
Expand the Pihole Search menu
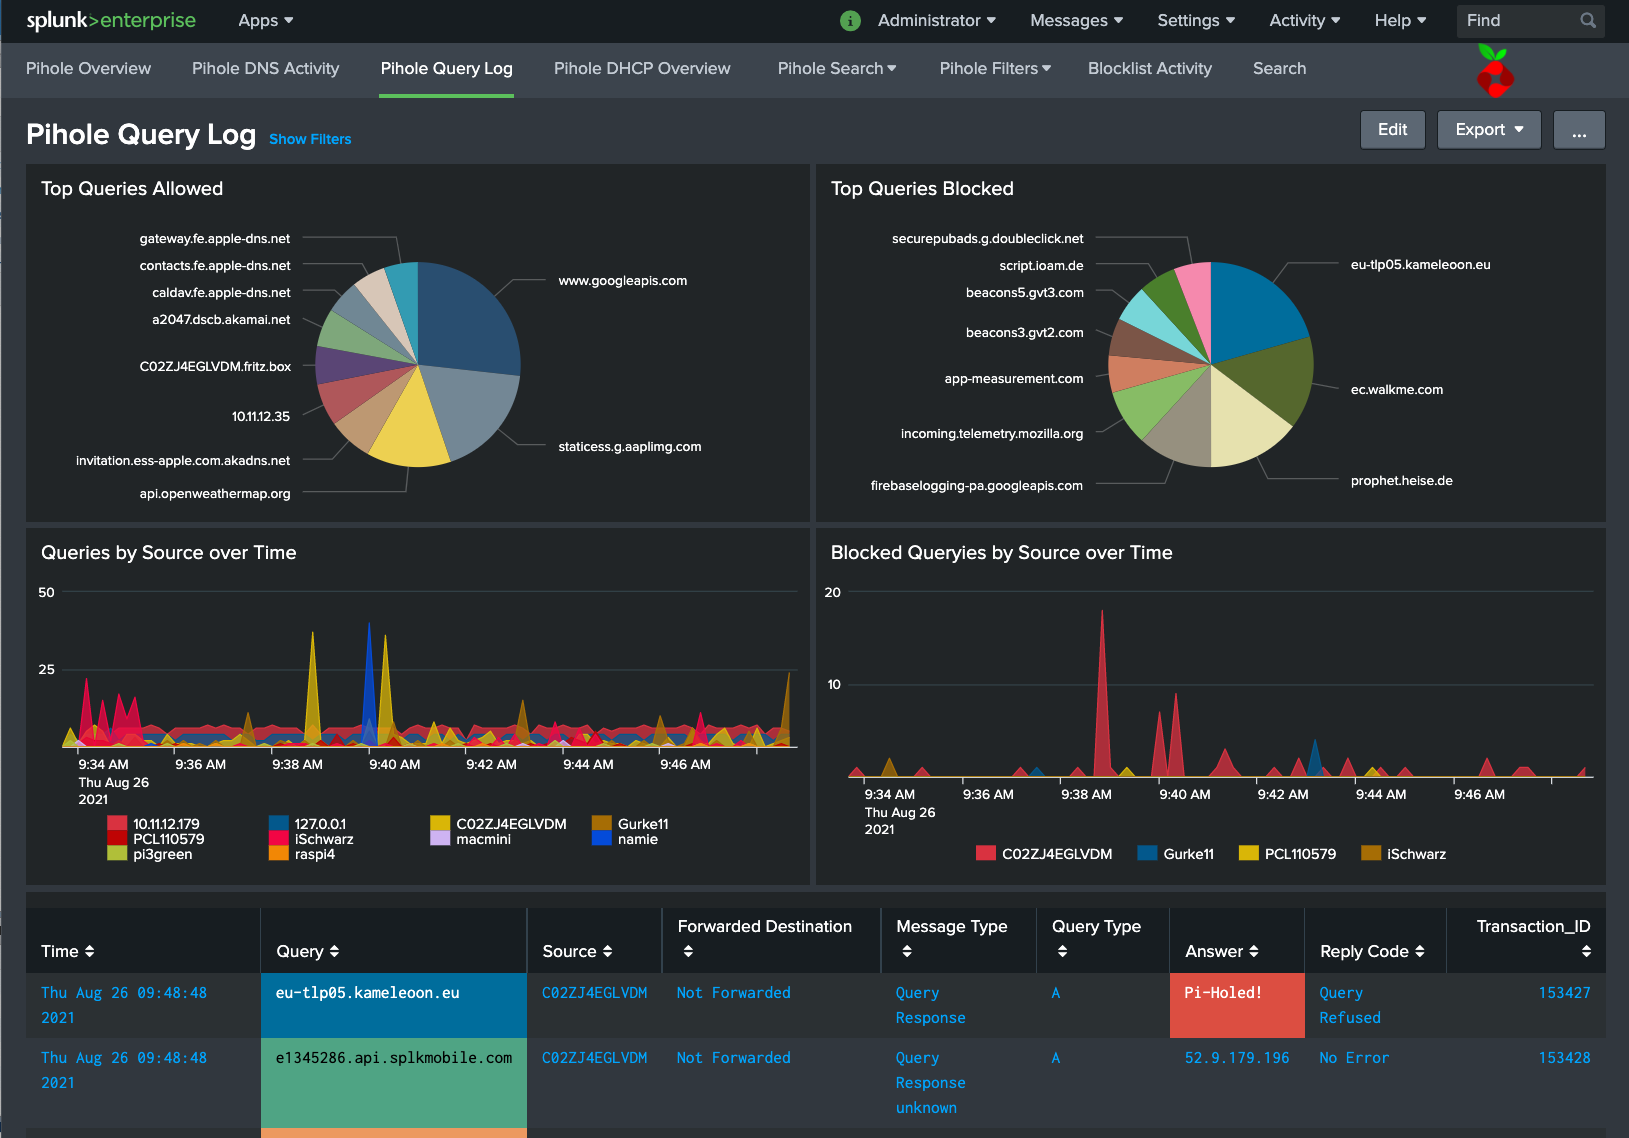click(837, 68)
